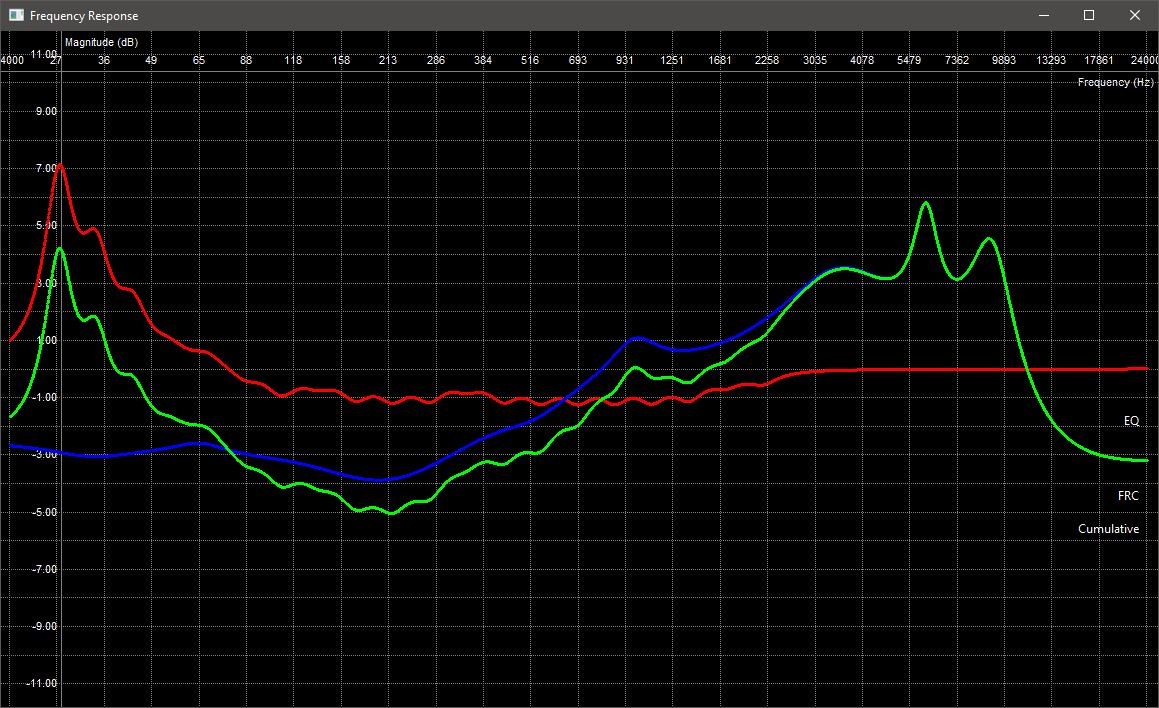1159x708 pixels.
Task: Select the 13293 Hz frequency tick label
Action: (1051, 61)
